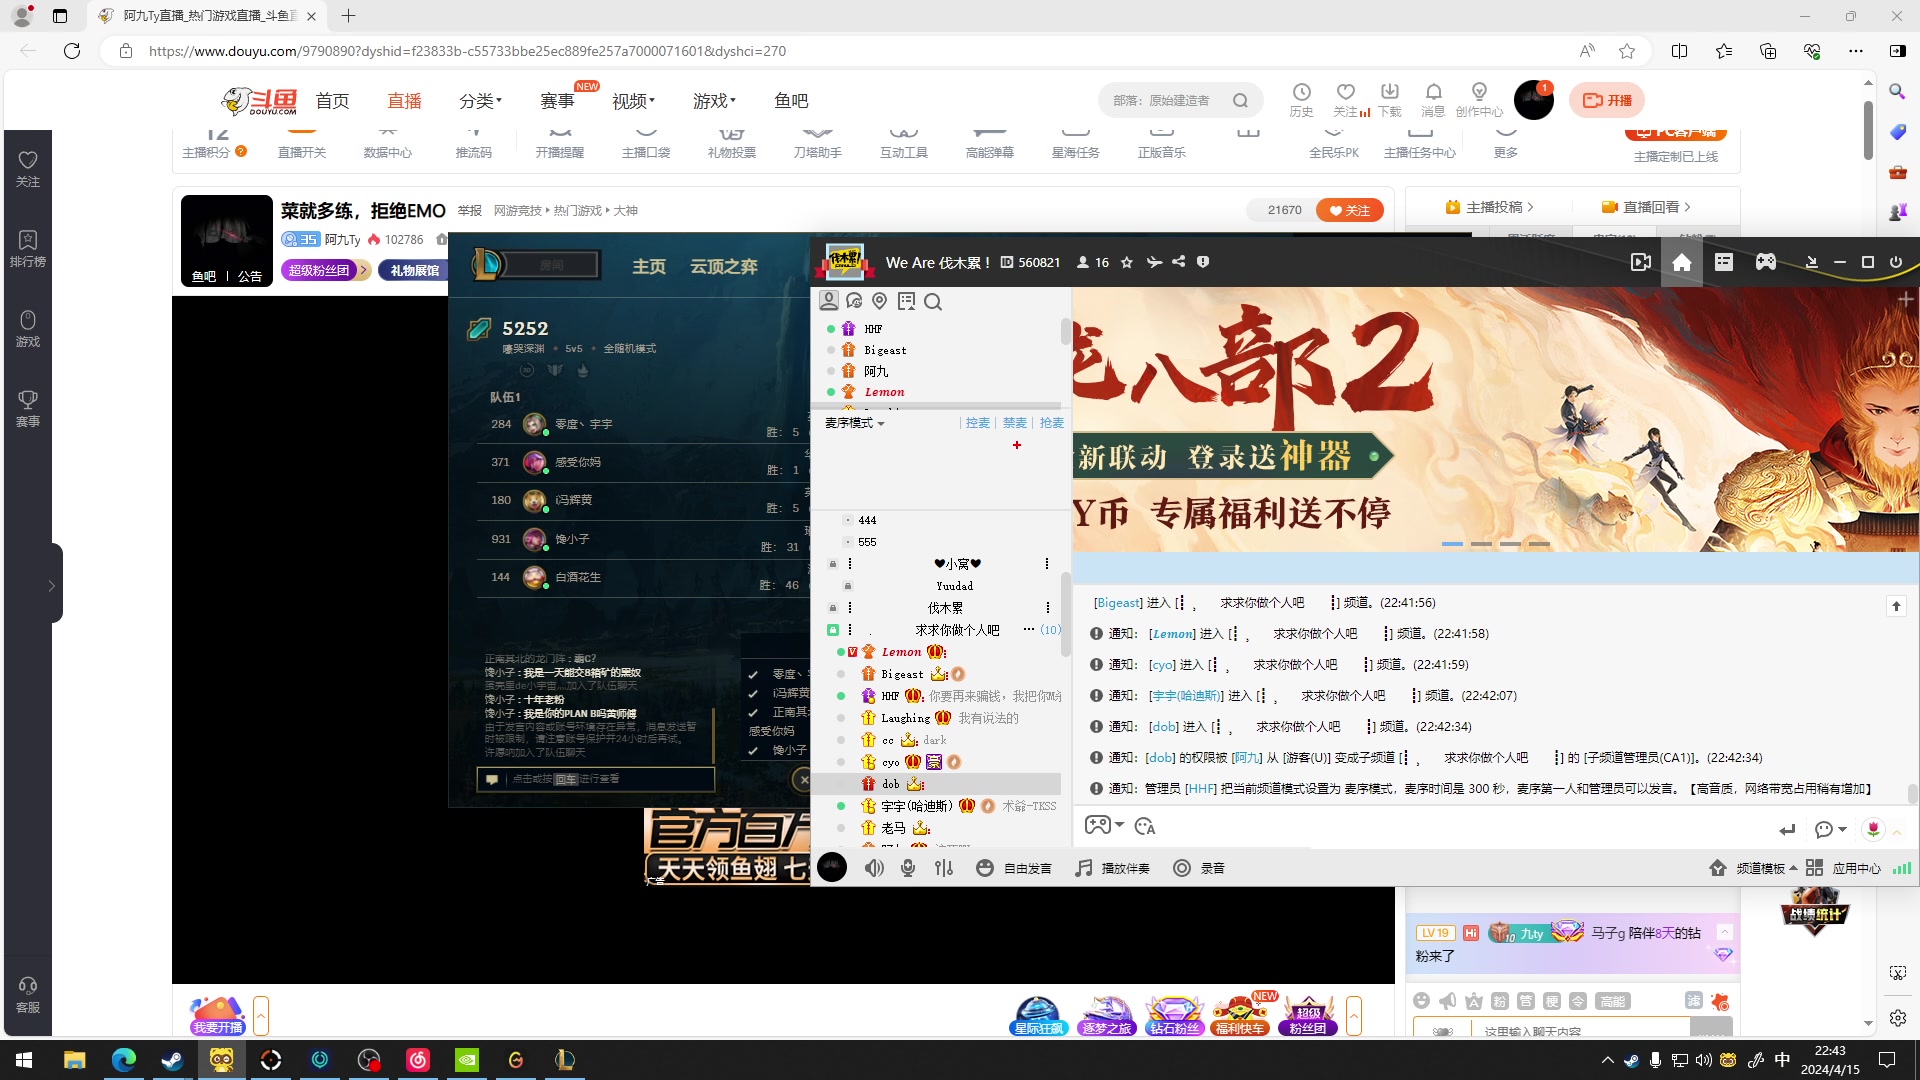
Task: Check the 馋小子 team member checkbox
Action: point(753,750)
